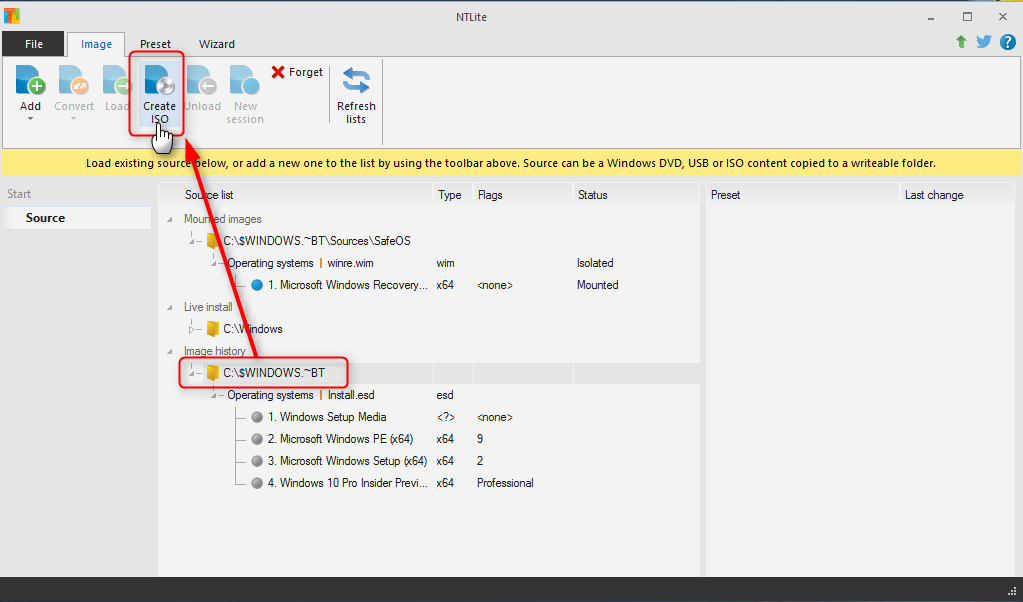1023x602 pixels.
Task: Select 4. Windows 10 Pro Insider Preview entry
Action: [x=348, y=483]
